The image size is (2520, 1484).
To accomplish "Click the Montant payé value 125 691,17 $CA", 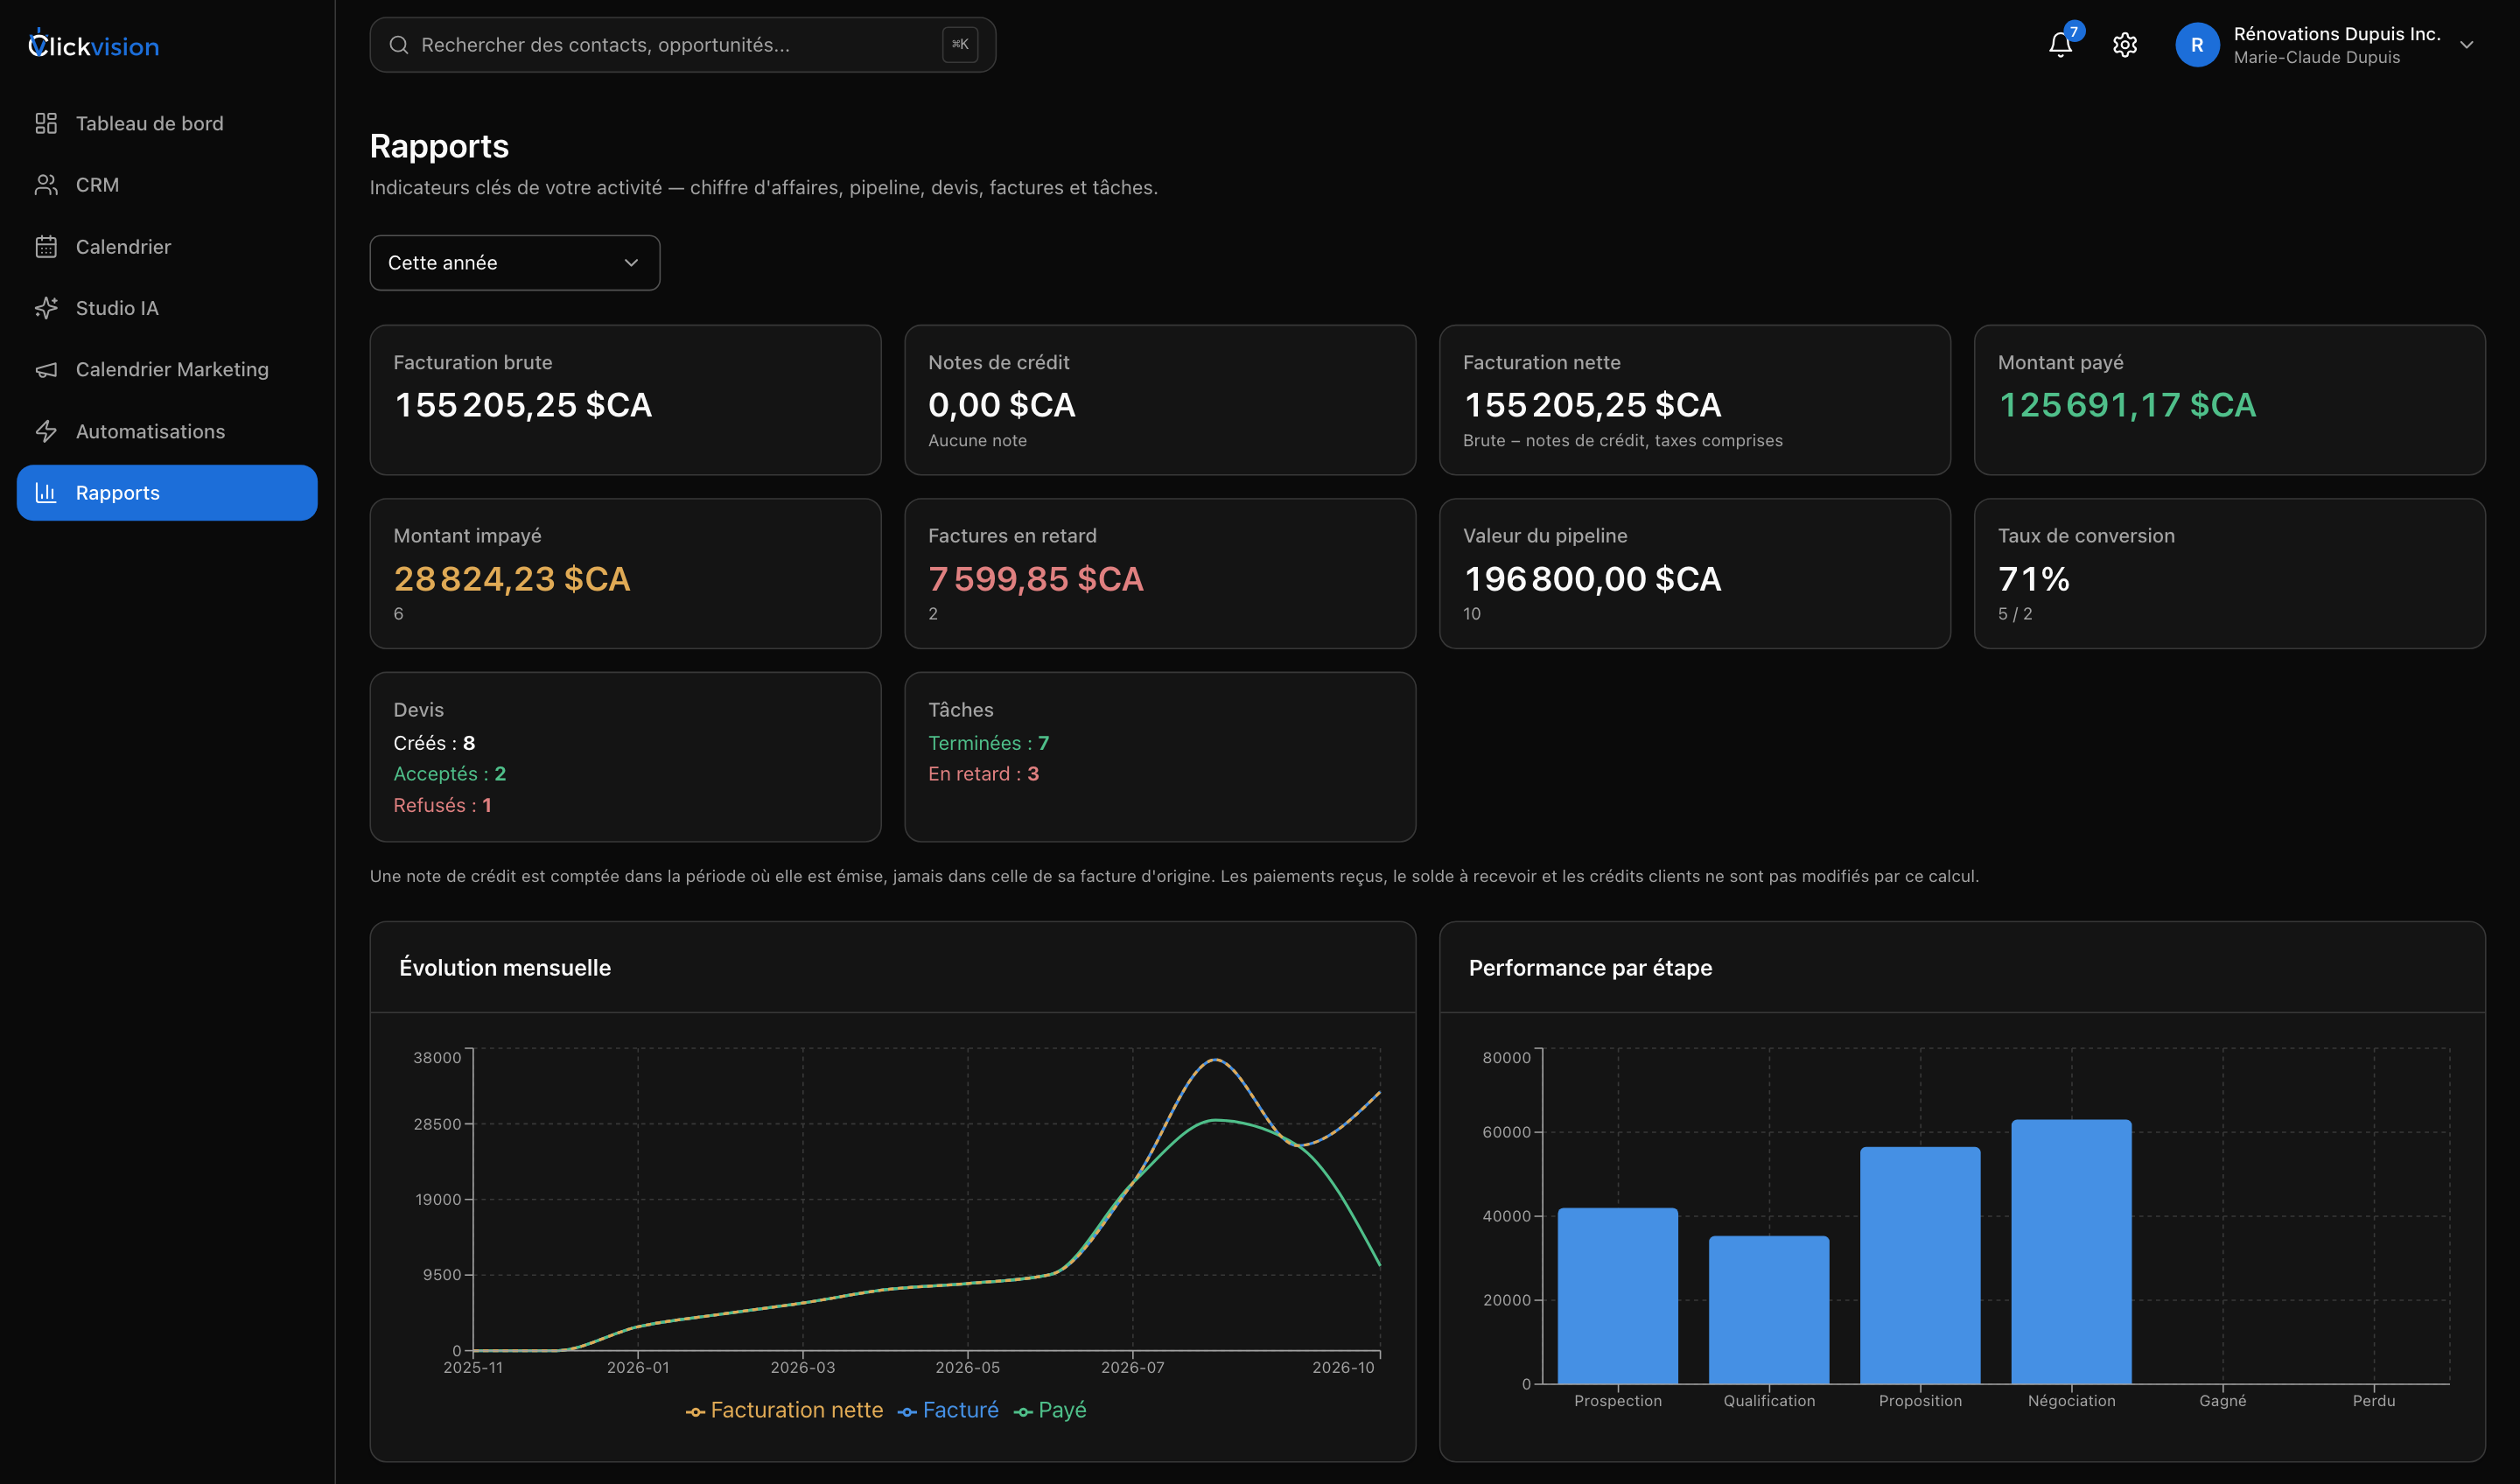I will coord(2126,405).
